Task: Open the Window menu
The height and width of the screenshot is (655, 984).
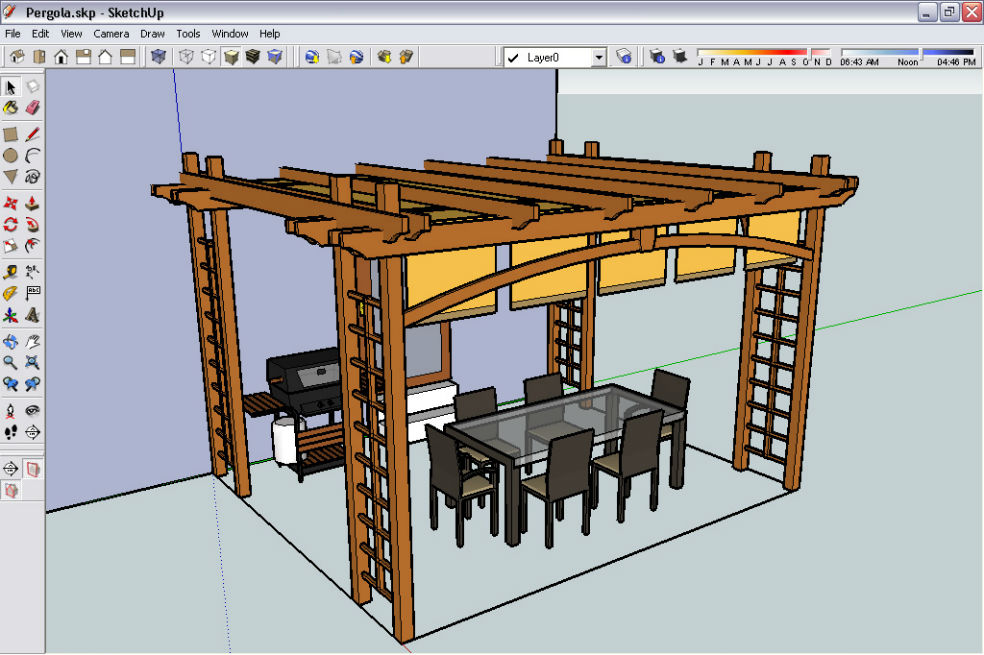Action: tap(230, 34)
